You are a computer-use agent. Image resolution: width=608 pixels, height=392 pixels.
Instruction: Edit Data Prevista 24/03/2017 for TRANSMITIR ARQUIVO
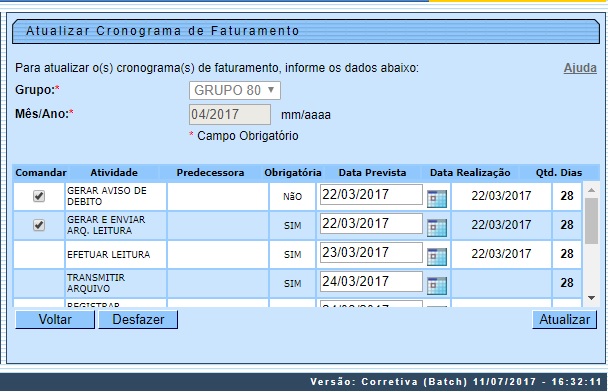371,281
